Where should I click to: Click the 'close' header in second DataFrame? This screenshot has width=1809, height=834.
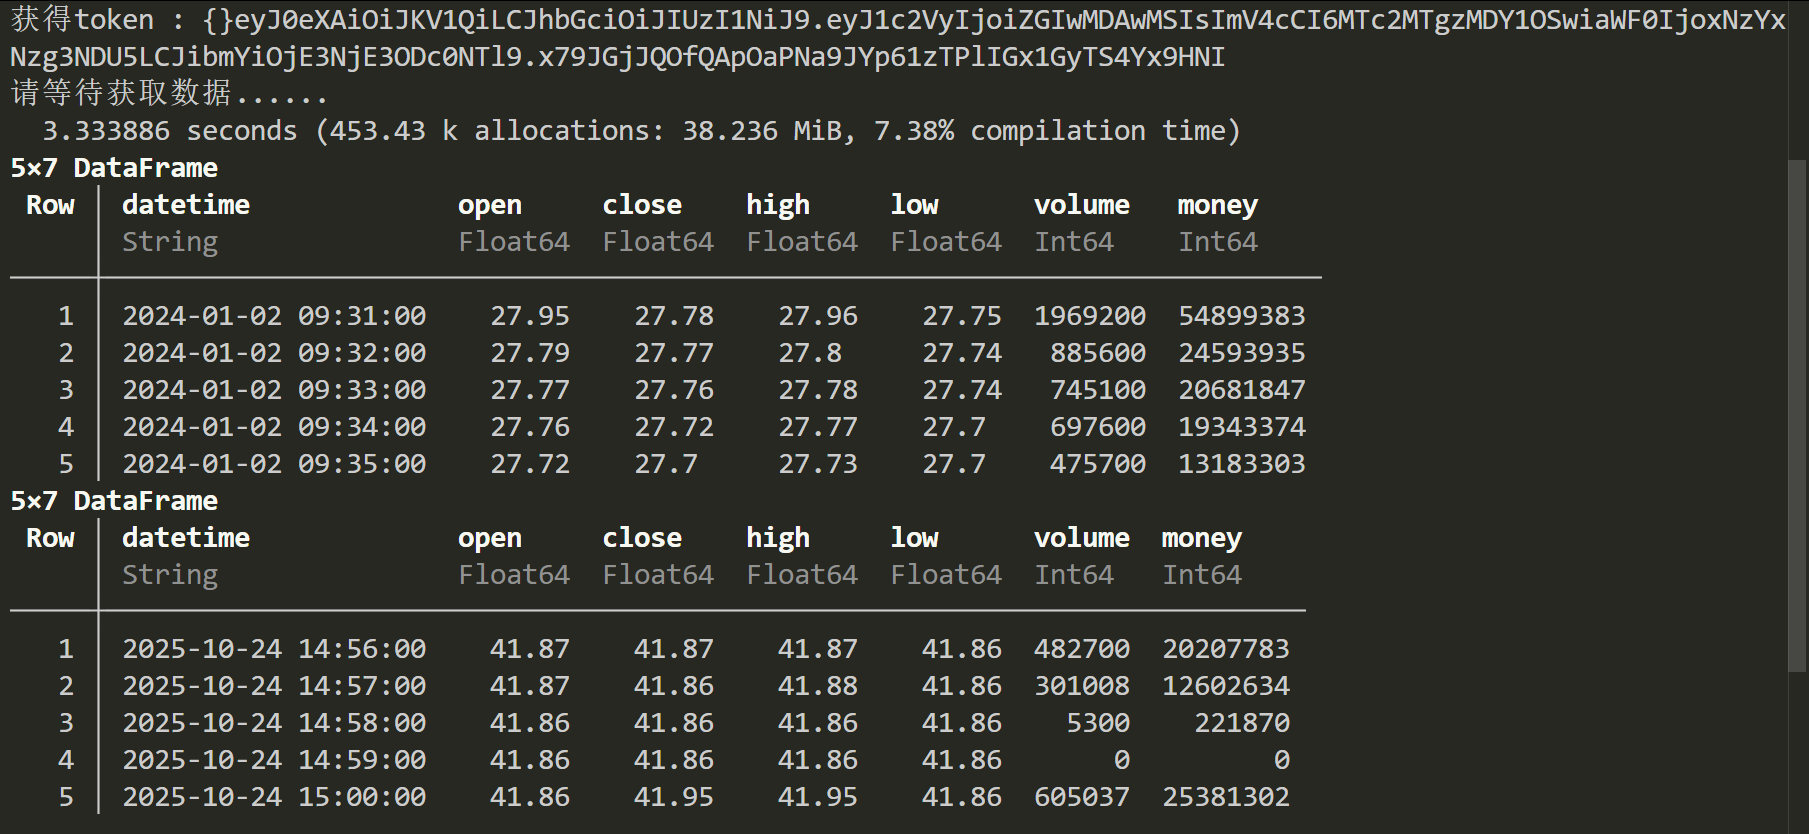pos(642,538)
